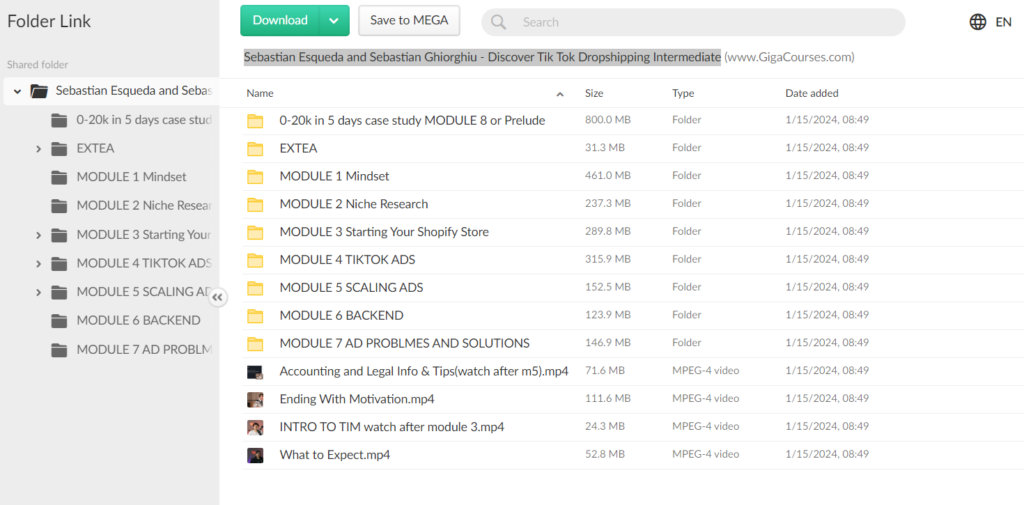Click the 52.8 MB size cell
The image size is (1024, 505).
[605, 454]
